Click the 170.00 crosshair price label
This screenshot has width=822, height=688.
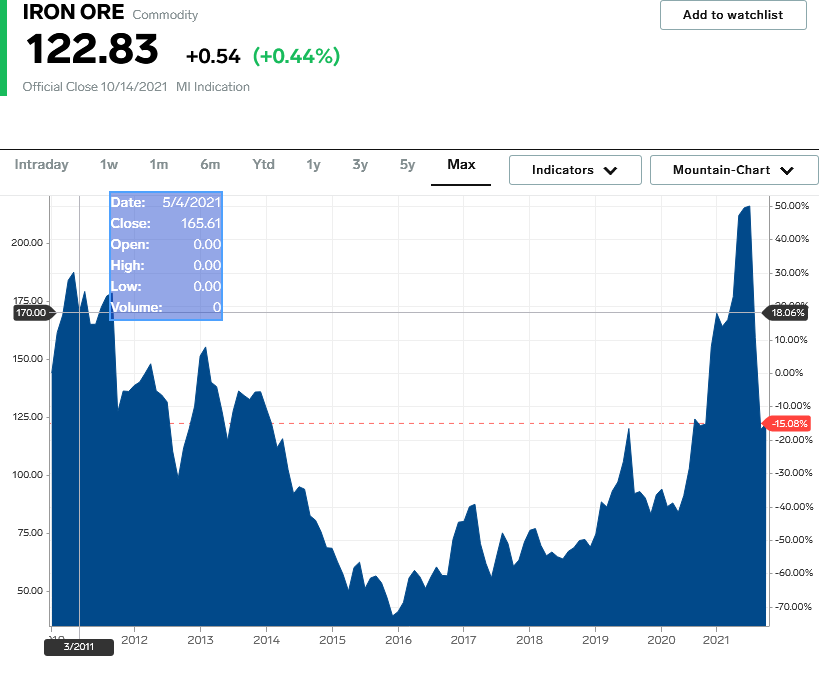coord(31,313)
